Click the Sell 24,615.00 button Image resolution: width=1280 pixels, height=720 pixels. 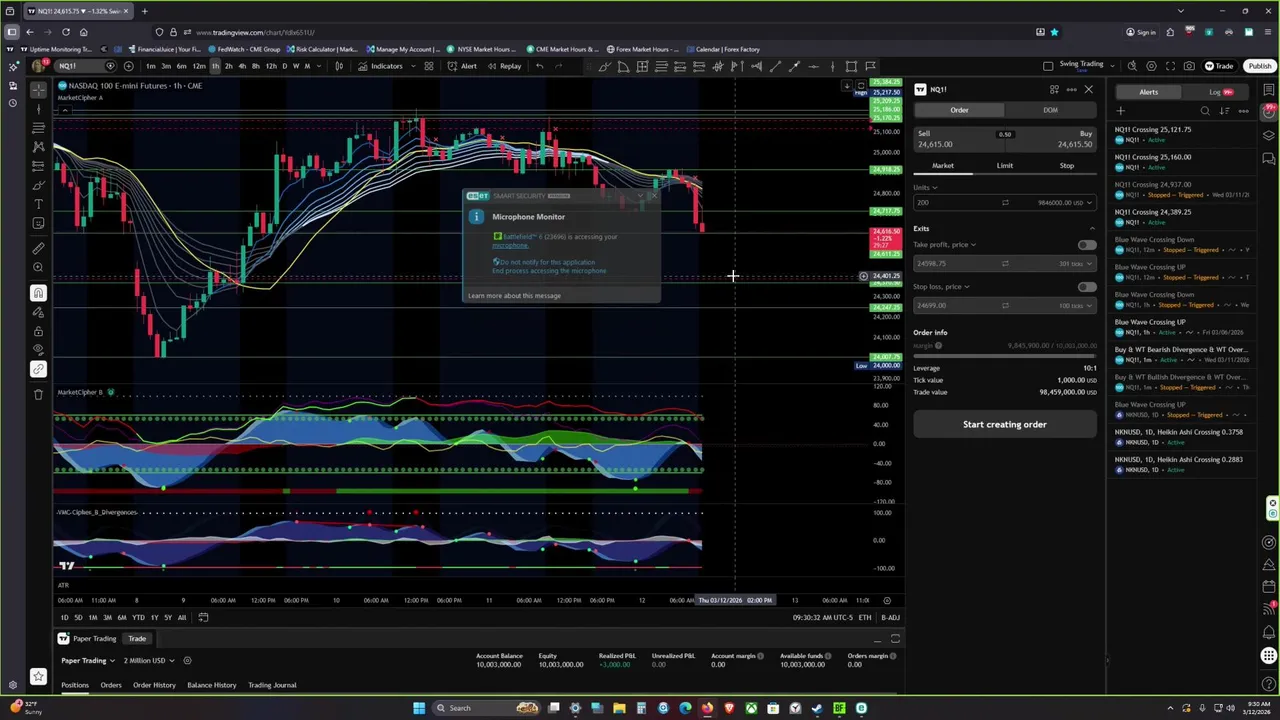coord(957,139)
